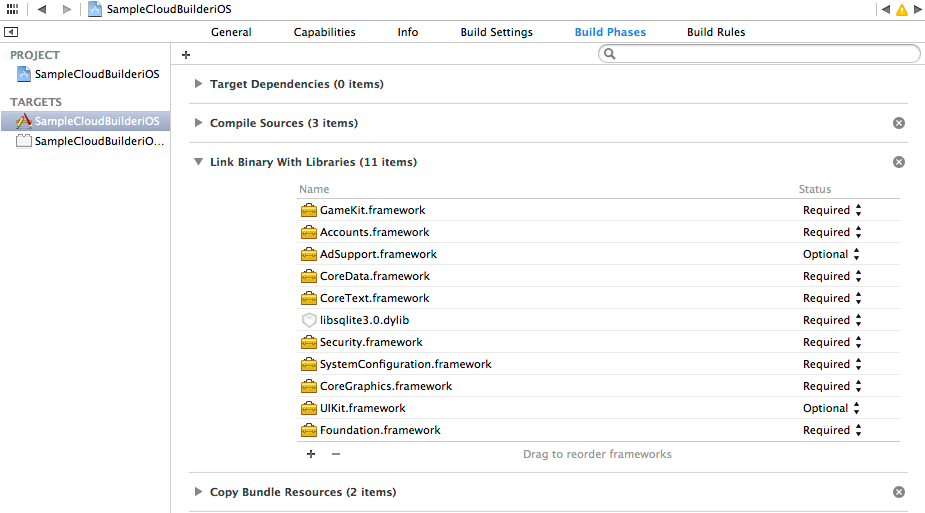Switch to the General tab
925x513 pixels.
[x=231, y=32]
